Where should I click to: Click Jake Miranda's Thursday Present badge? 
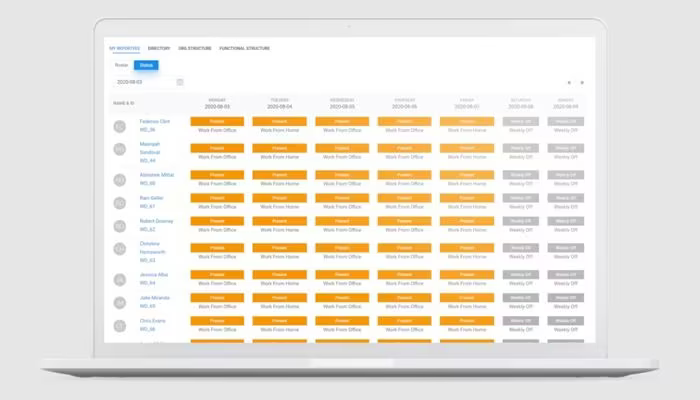(x=404, y=298)
